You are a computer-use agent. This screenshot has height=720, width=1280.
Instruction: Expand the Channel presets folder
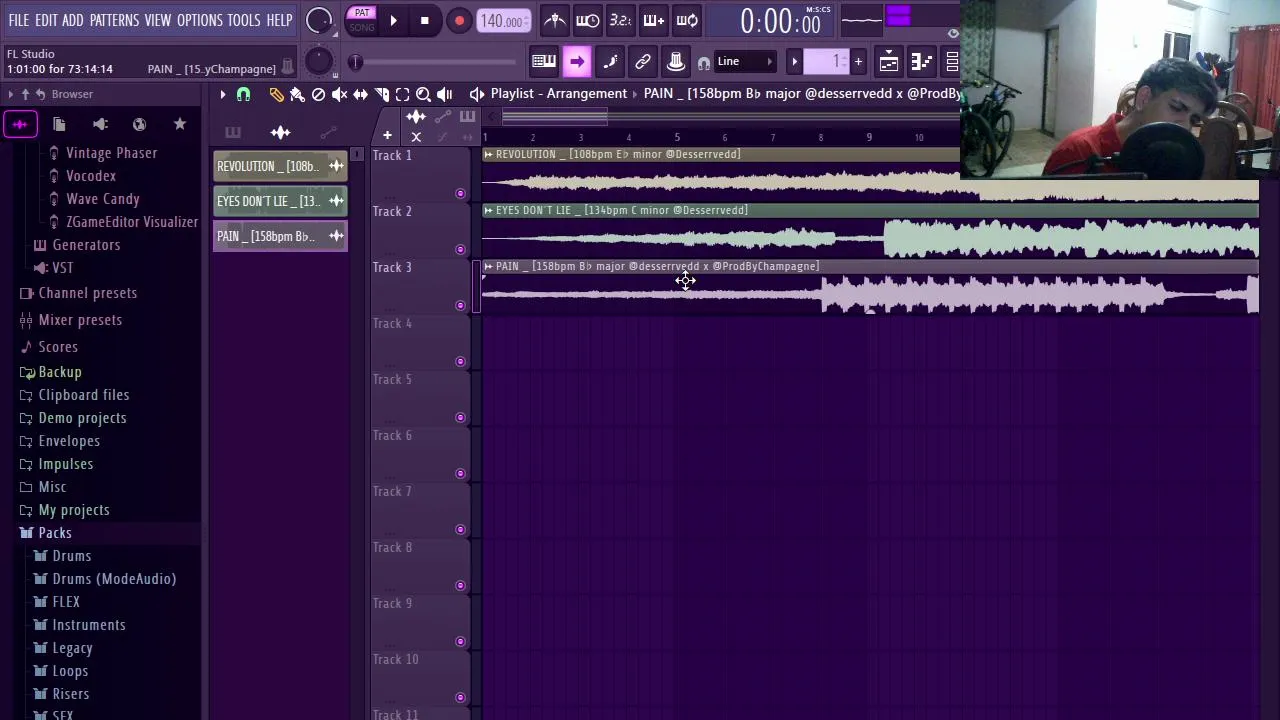[x=87, y=293]
